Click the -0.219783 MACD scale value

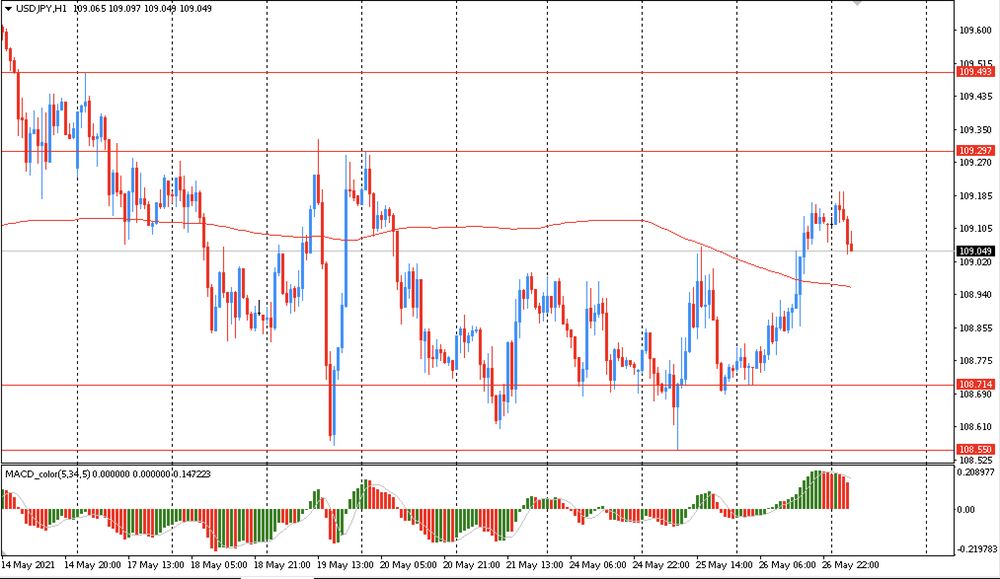click(x=975, y=549)
